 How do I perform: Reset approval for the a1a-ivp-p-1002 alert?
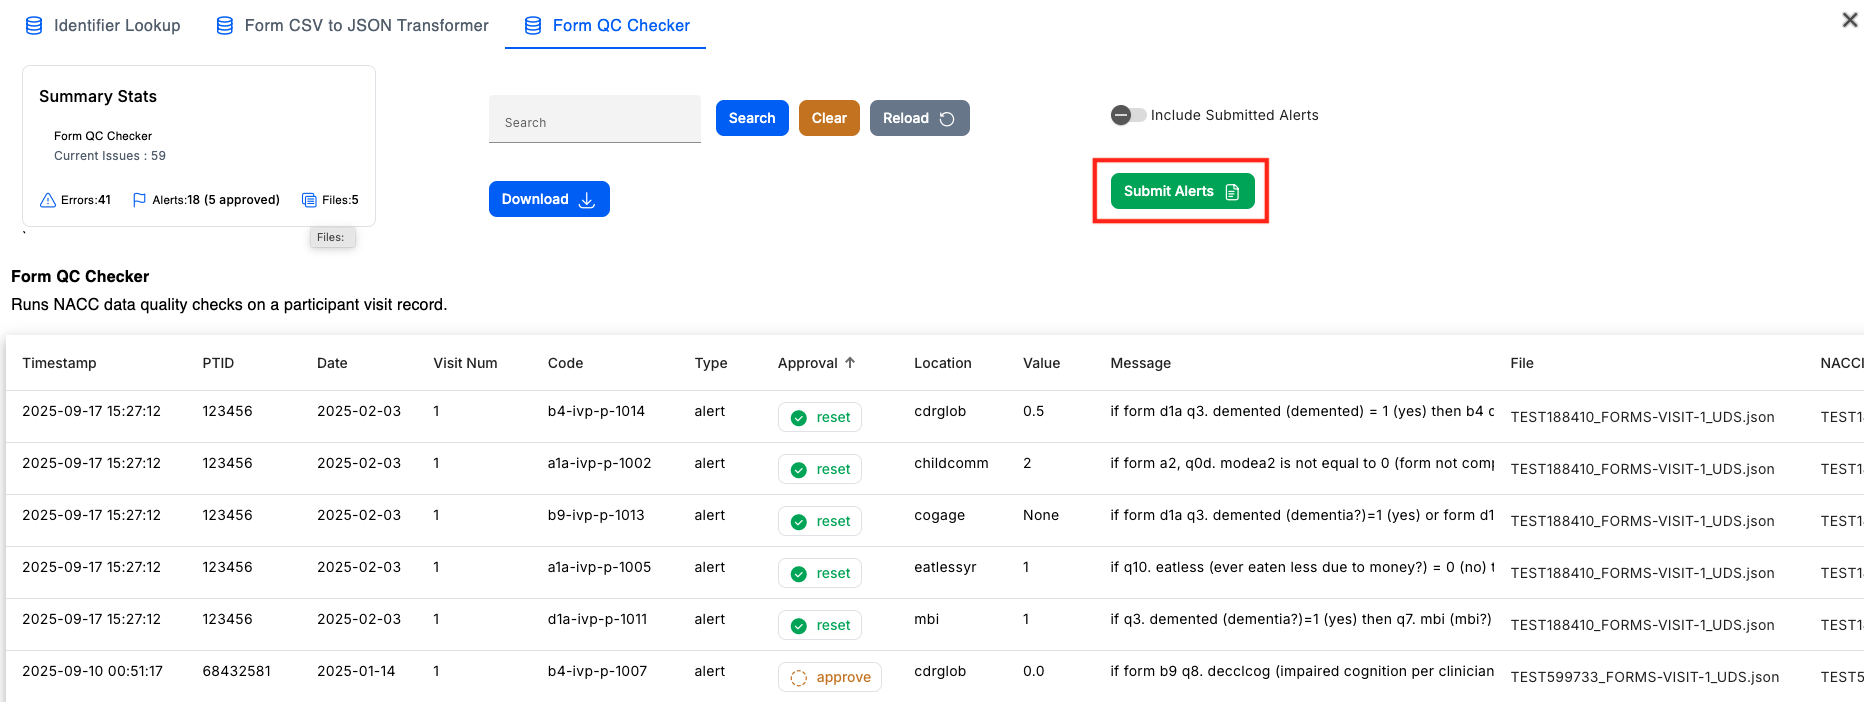point(821,469)
